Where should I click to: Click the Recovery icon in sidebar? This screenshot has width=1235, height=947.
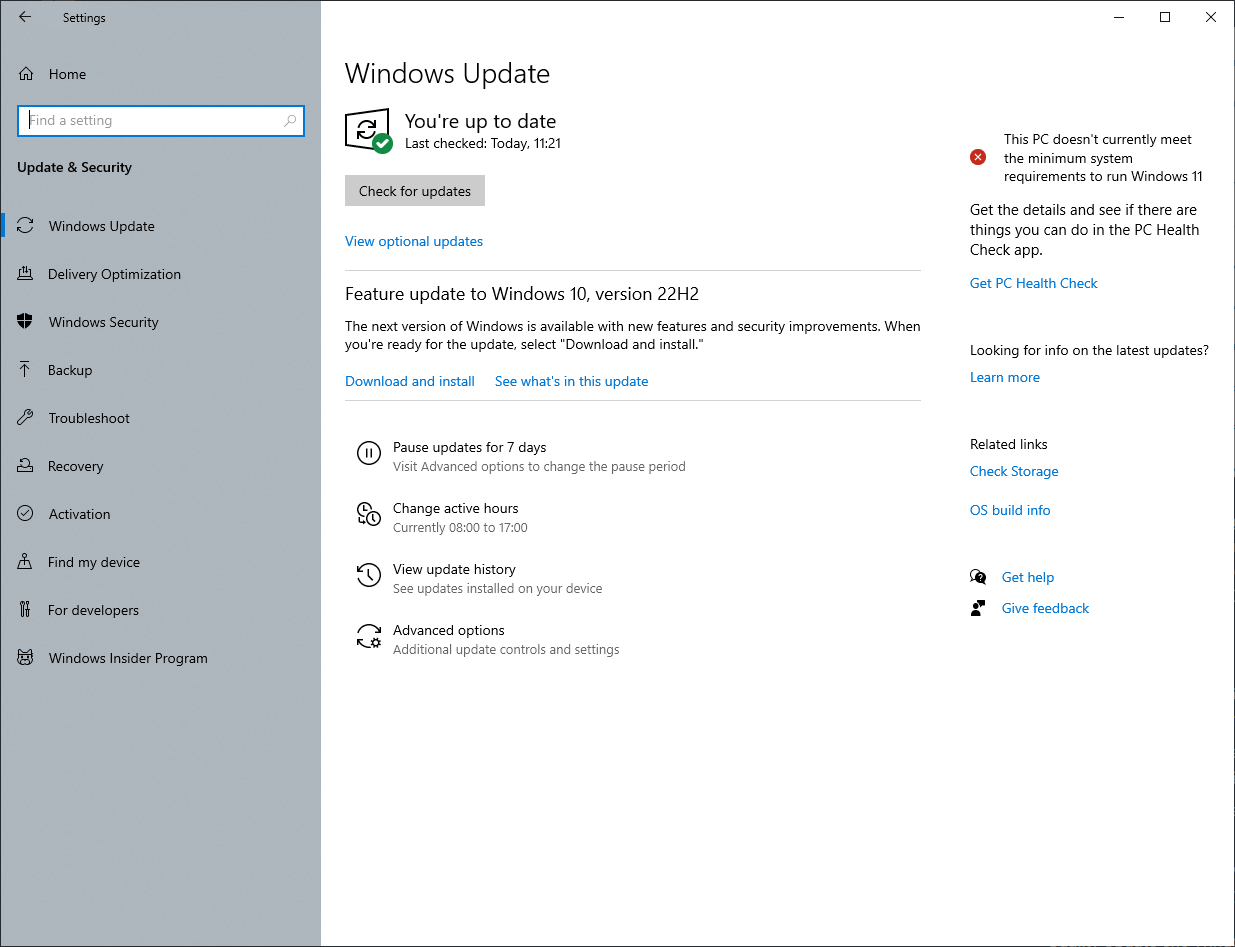[26, 466]
